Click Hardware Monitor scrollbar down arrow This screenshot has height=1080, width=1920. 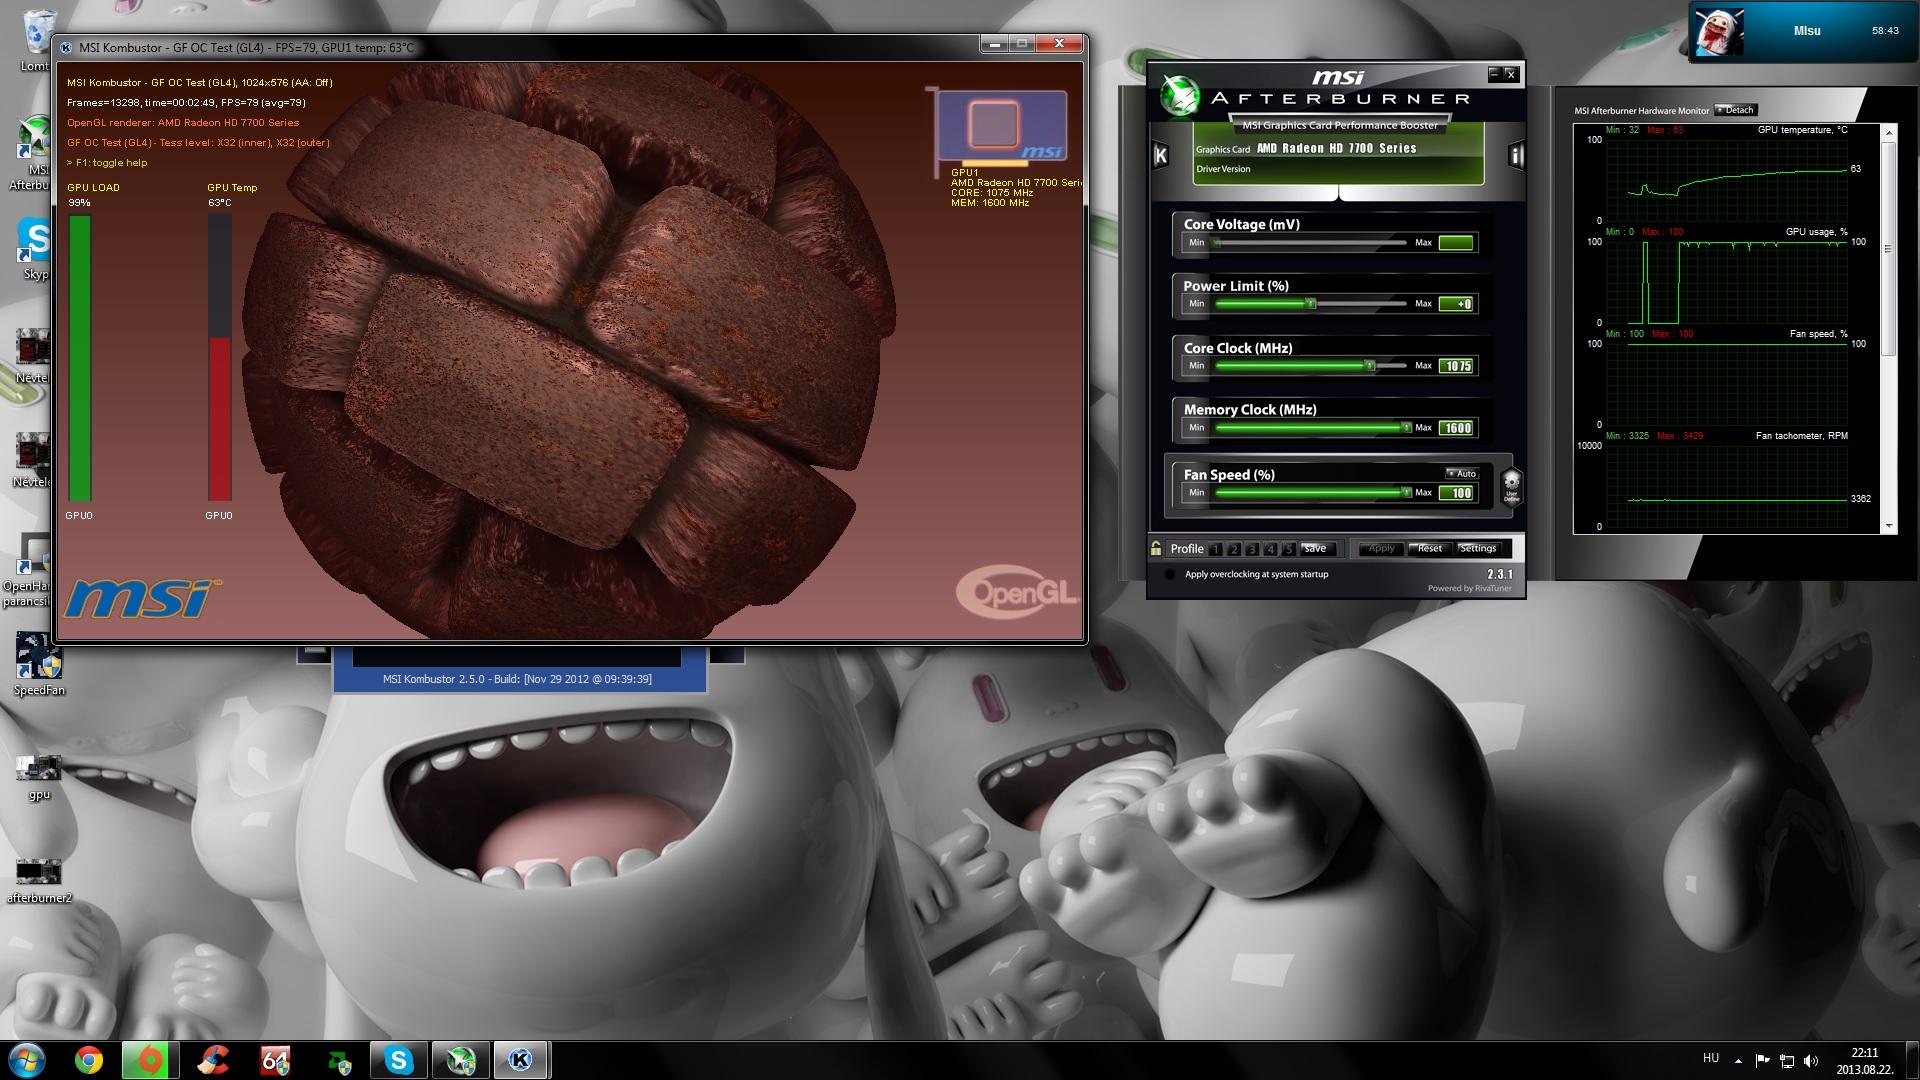[1888, 526]
